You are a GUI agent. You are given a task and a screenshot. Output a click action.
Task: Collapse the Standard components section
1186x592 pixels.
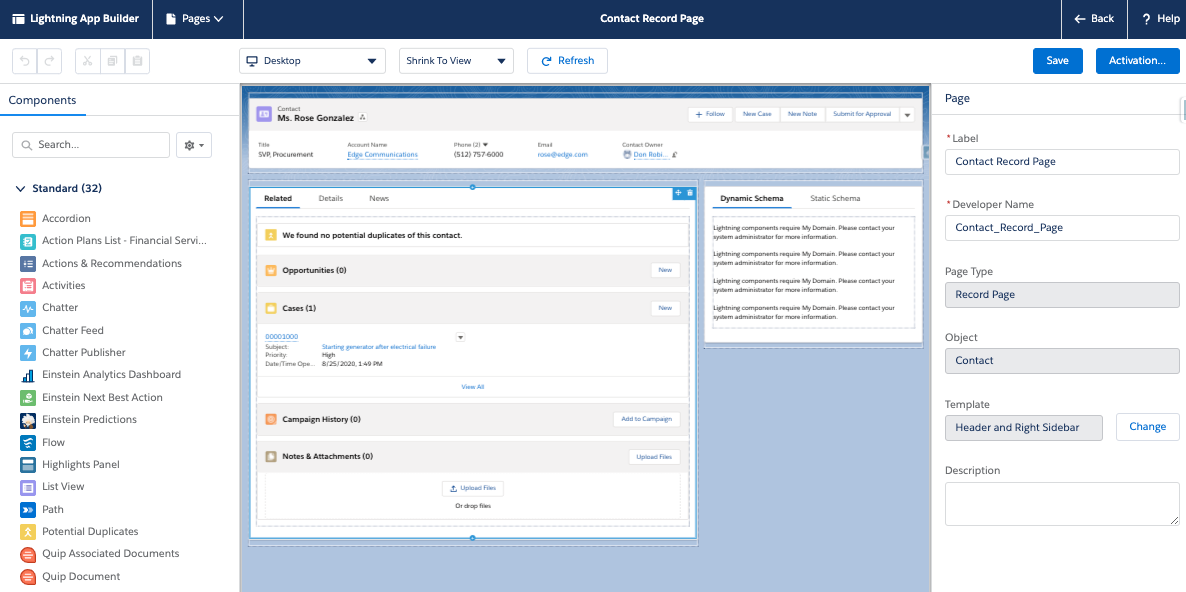pyautogui.click(x=22, y=189)
